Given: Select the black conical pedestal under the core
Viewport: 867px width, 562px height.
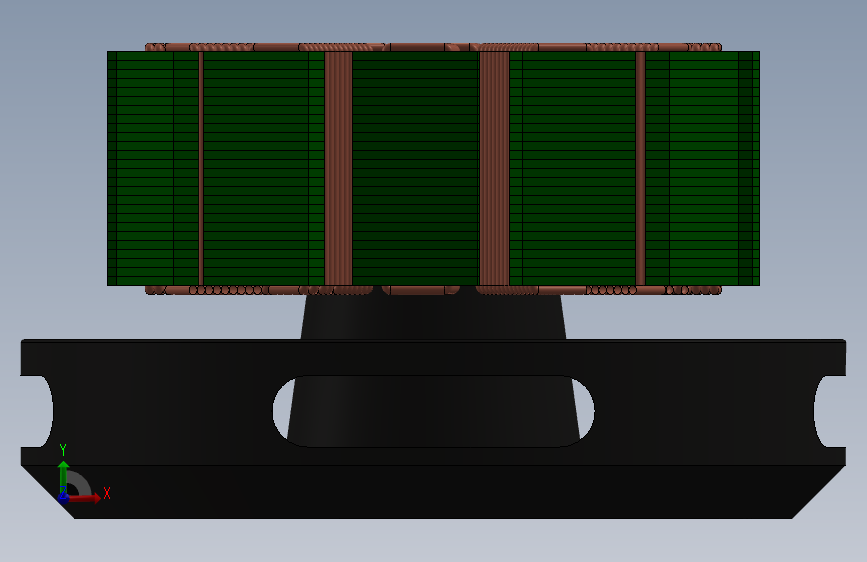Looking at the screenshot, I should pyautogui.click(x=434, y=317).
